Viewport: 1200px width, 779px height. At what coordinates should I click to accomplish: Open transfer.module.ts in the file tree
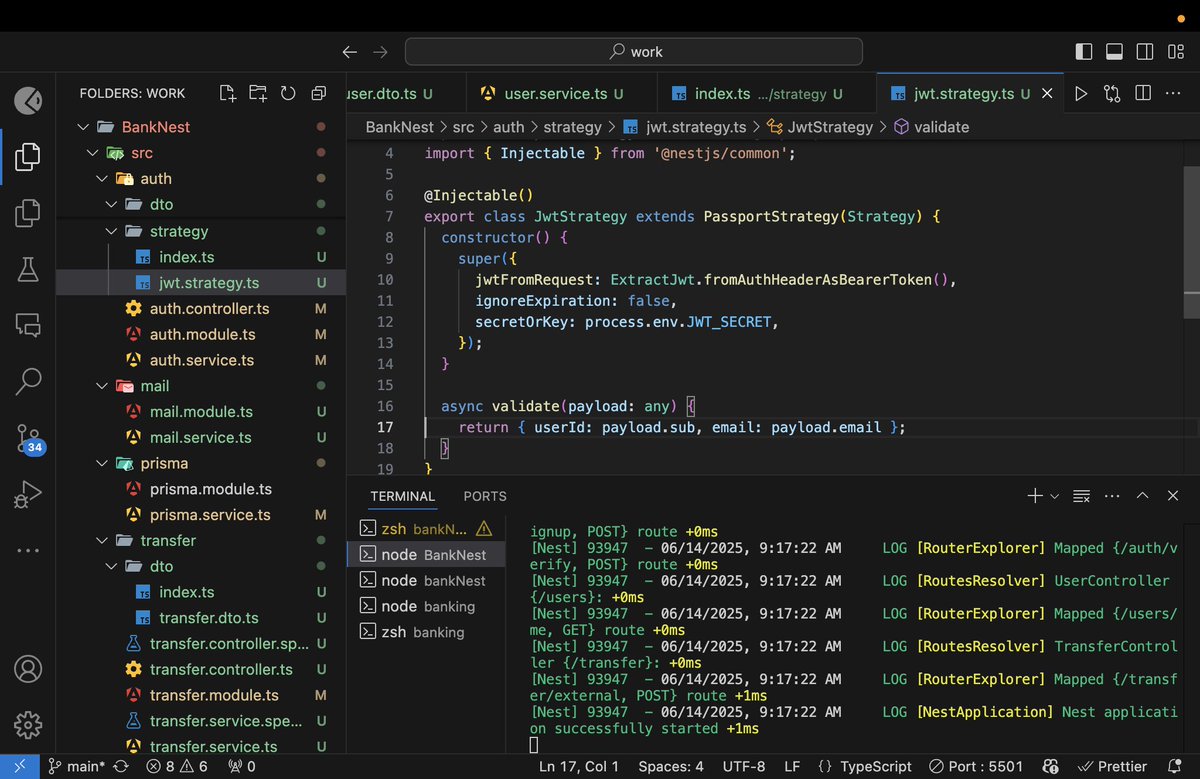pos(199,695)
